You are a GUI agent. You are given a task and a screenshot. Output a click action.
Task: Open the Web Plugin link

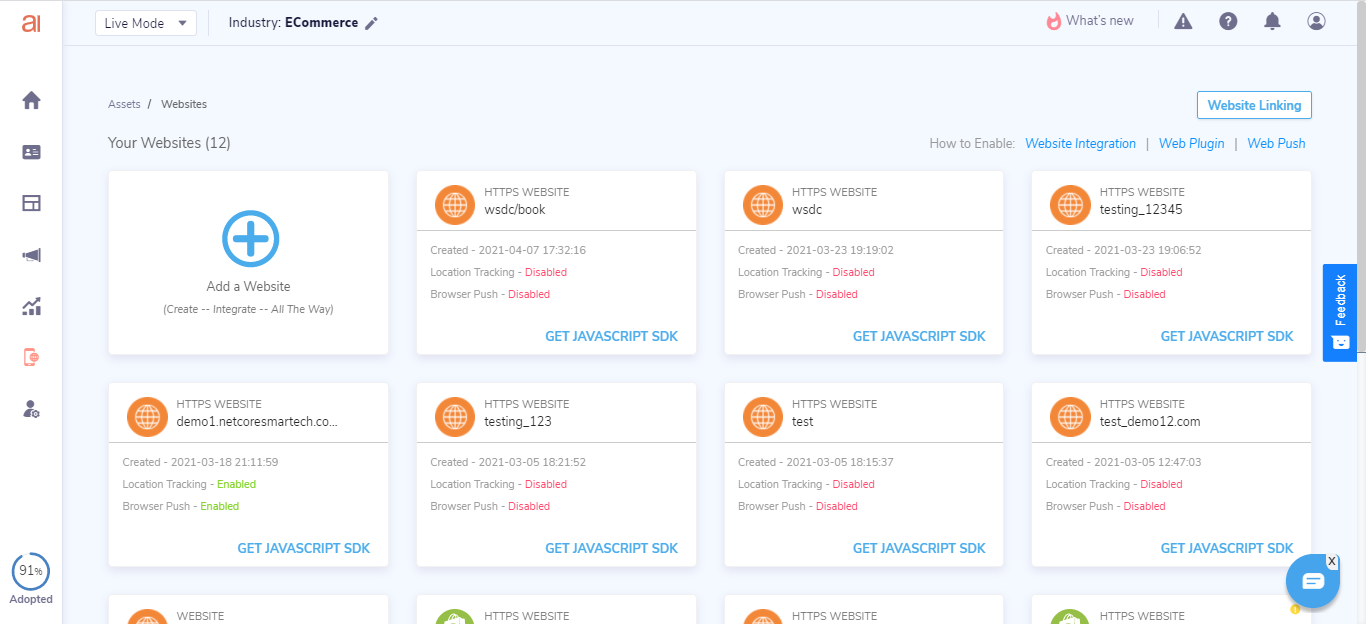1191,144
